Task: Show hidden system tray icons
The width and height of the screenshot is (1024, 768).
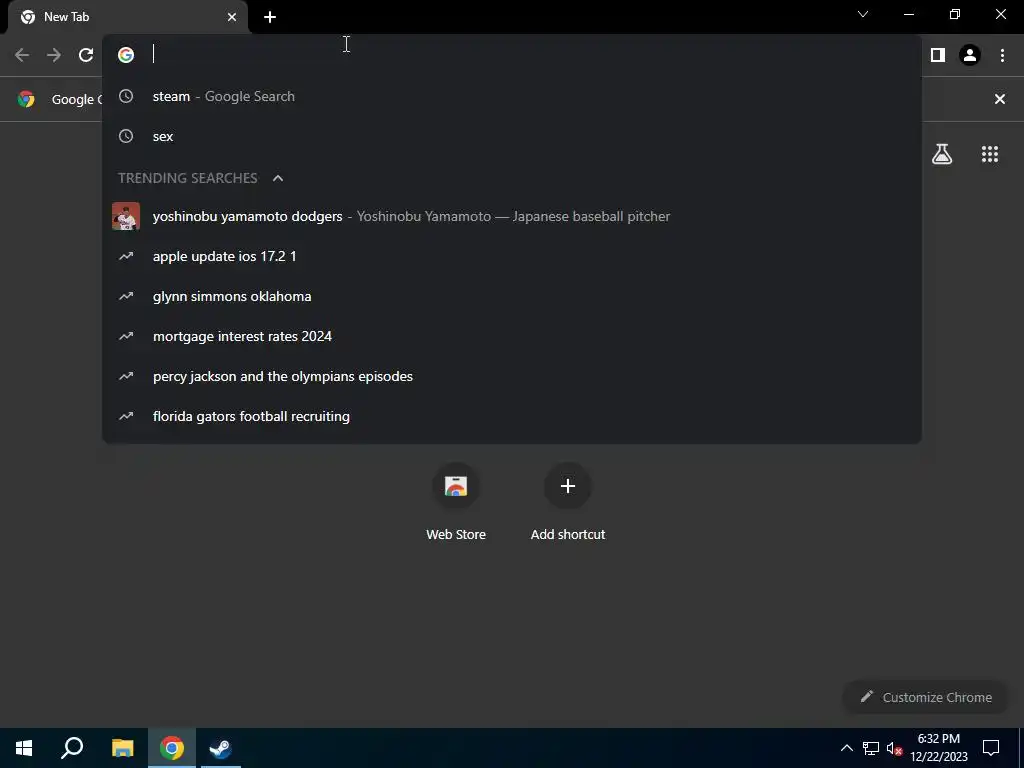Action: click(x=846, y=748)
